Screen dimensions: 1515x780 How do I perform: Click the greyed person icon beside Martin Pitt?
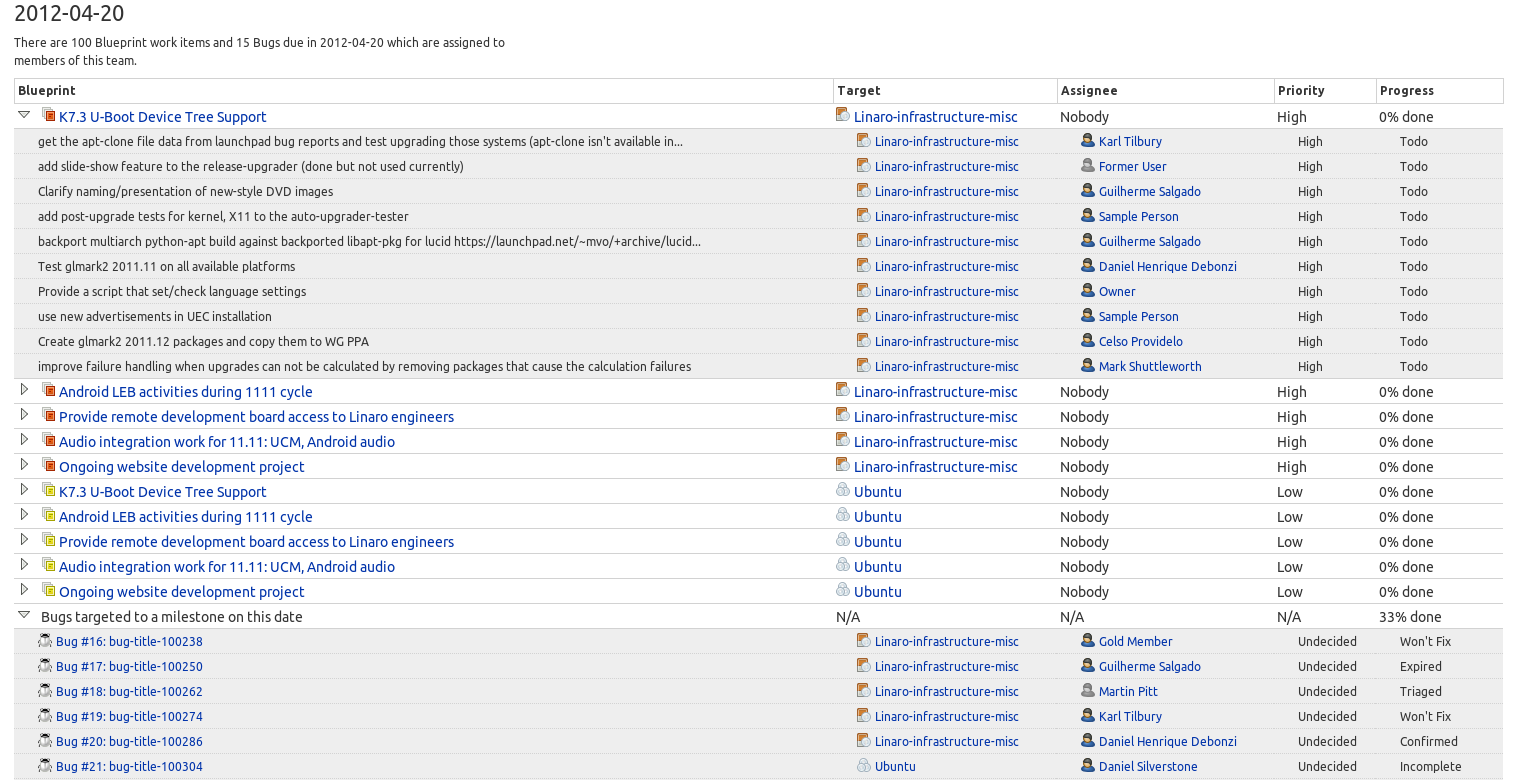pos(1088,691)
